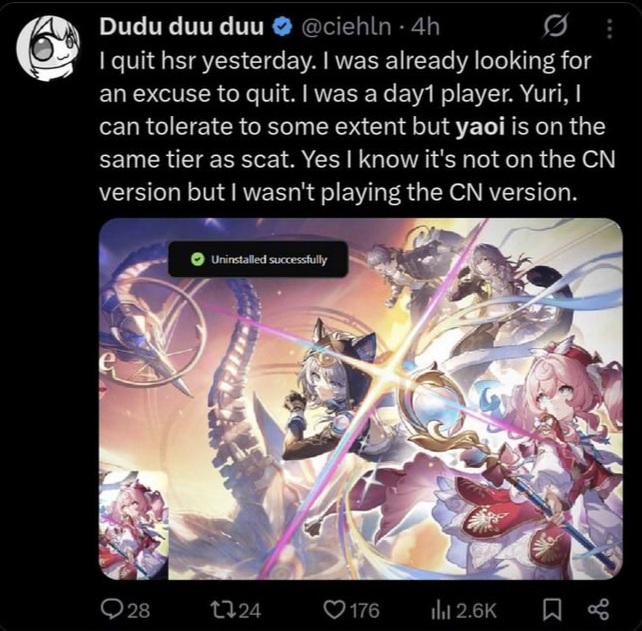
Task: Click the 4h timestamp
Action: tap(425, 27)
